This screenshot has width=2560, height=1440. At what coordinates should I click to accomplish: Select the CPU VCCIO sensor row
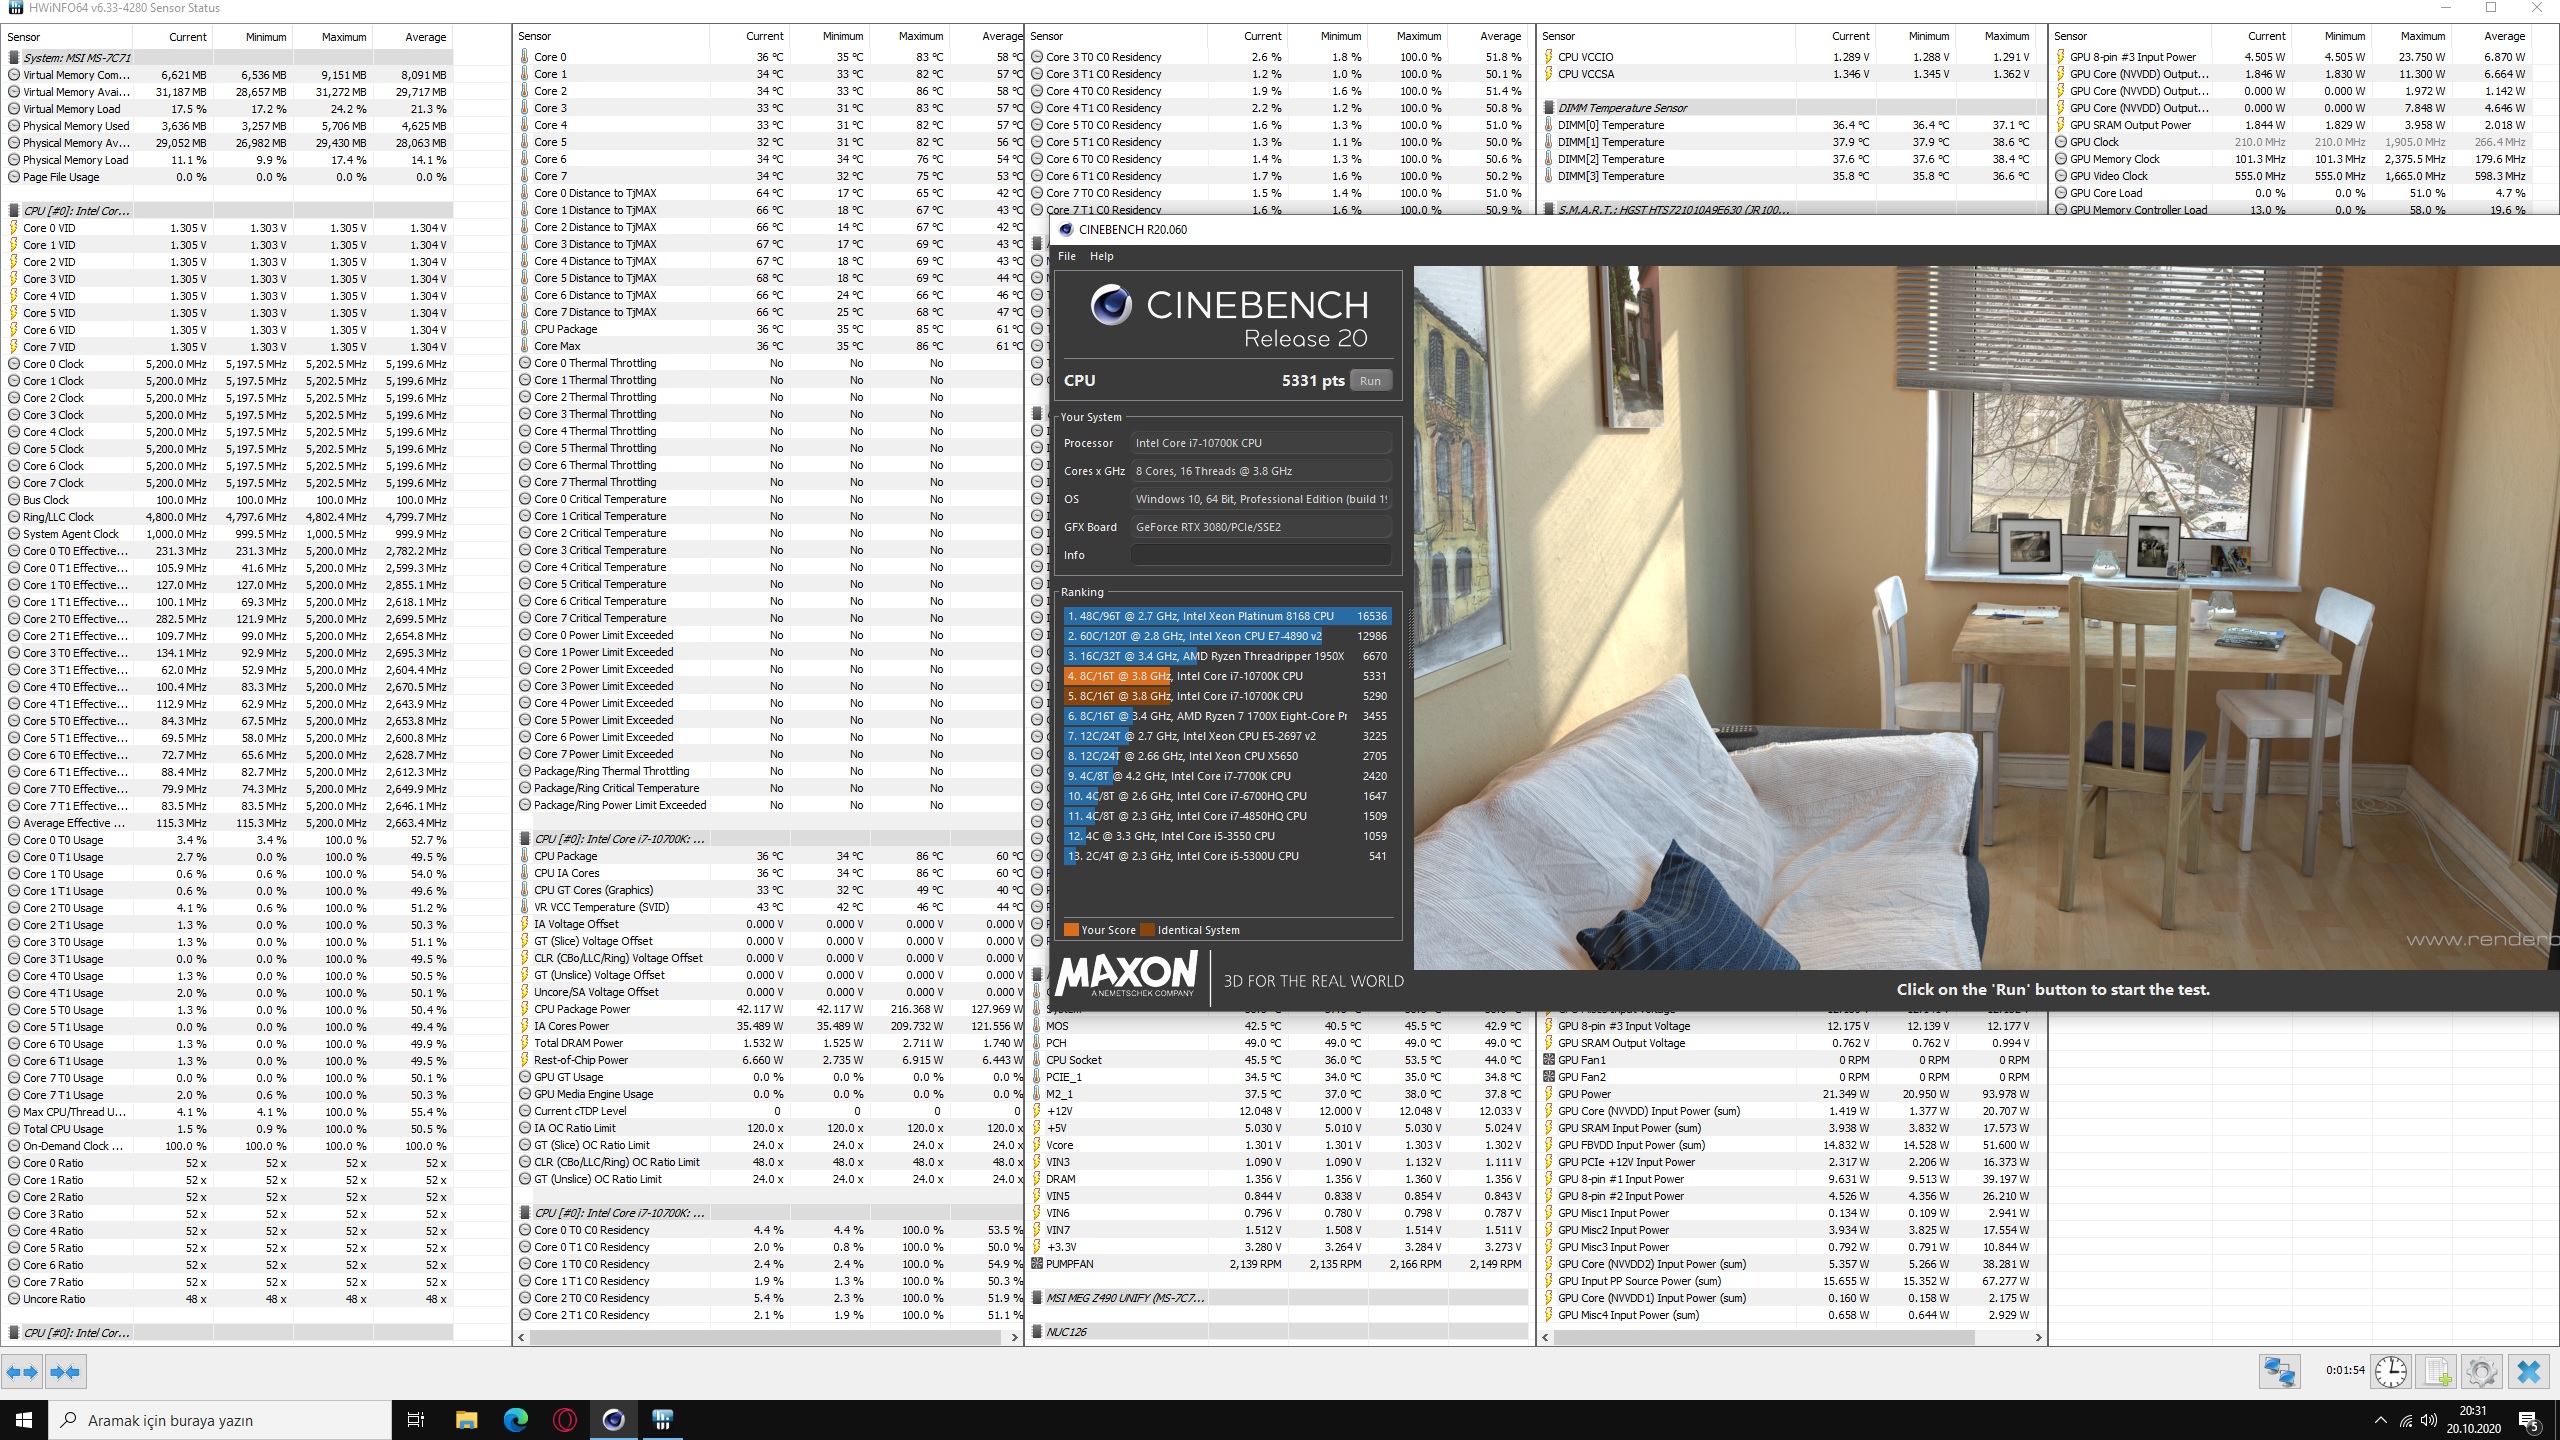(1790, 57)
